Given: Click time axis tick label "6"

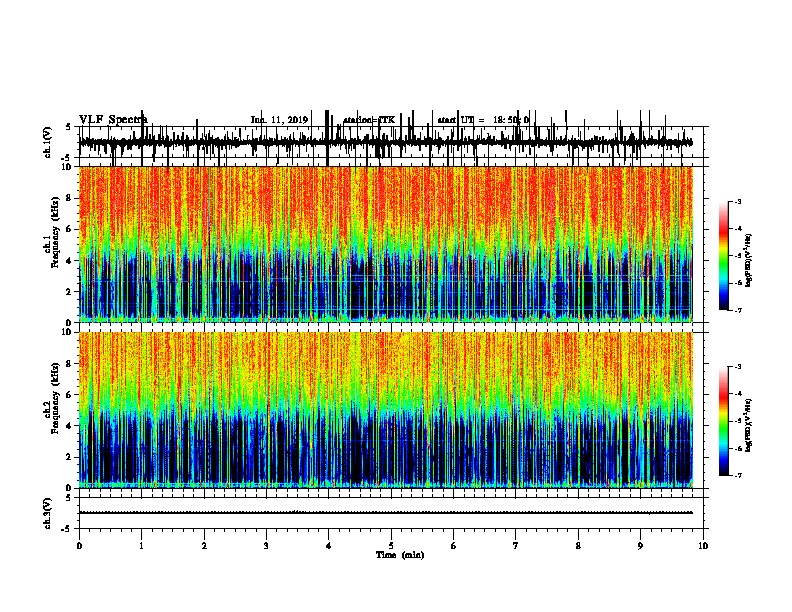Looking at the screenshot, I should point(454,546).
